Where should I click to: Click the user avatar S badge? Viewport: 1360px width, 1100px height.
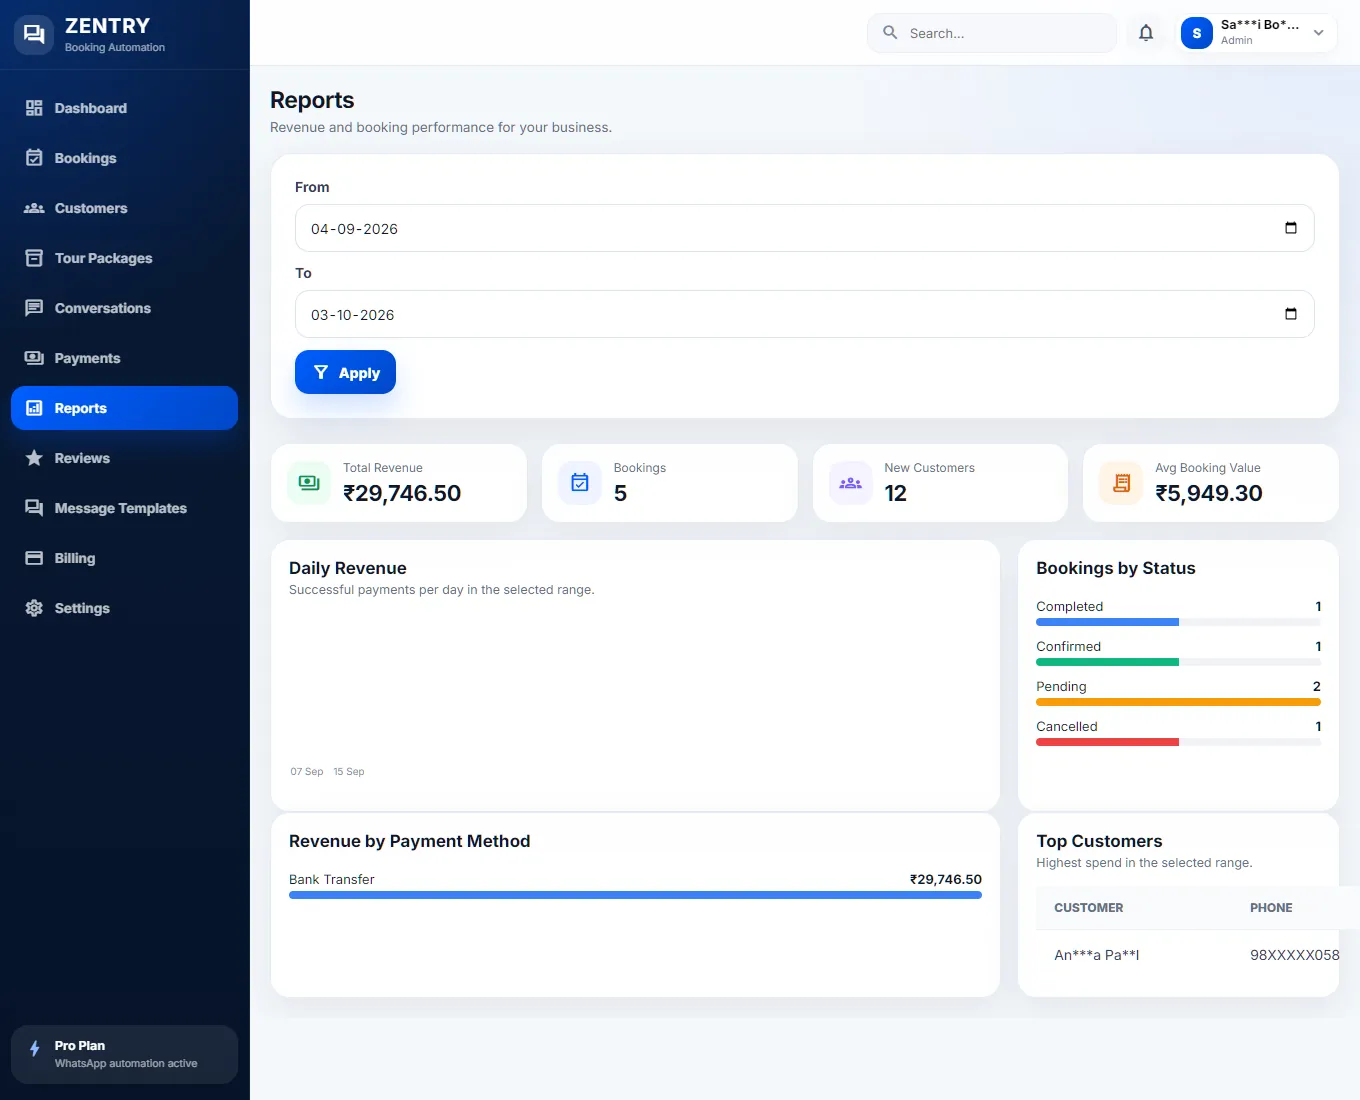point(1197,33)
